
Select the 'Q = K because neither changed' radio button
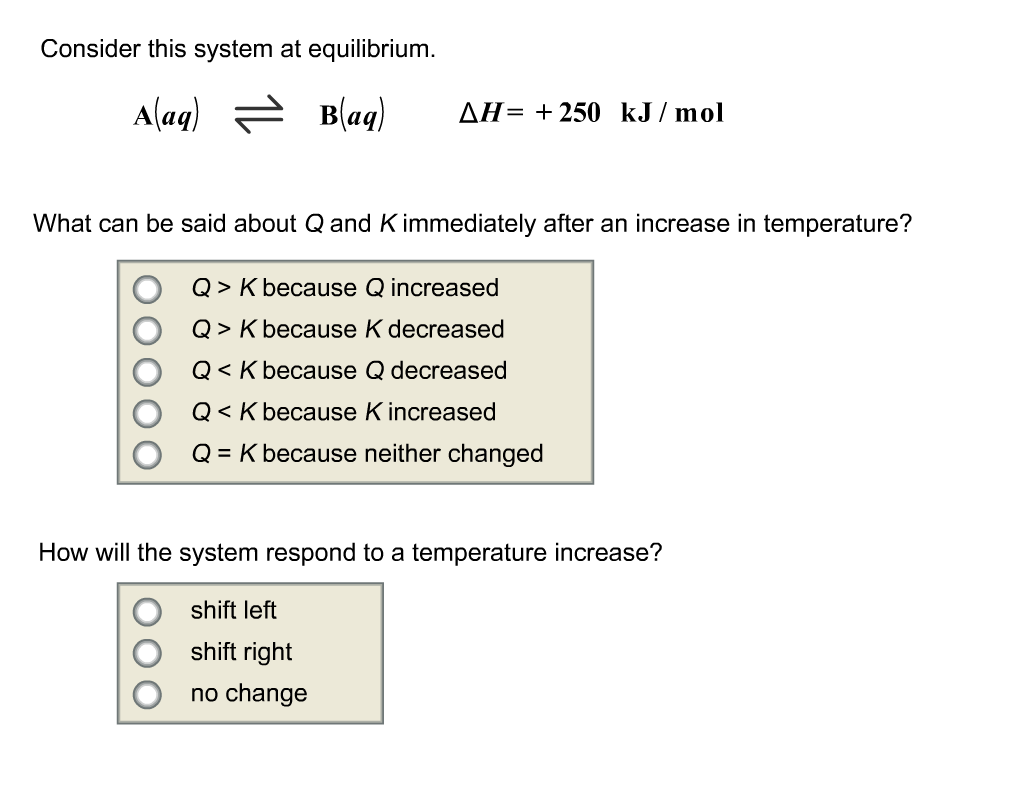click(148, 454)
